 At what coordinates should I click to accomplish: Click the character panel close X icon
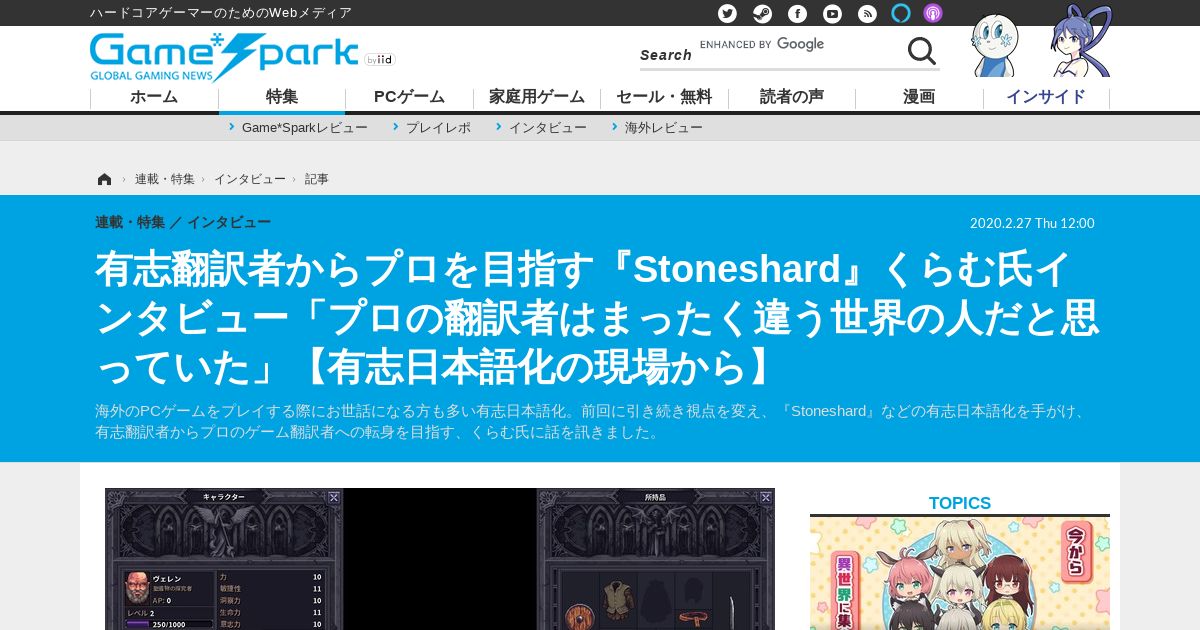[x=333, y=496]
